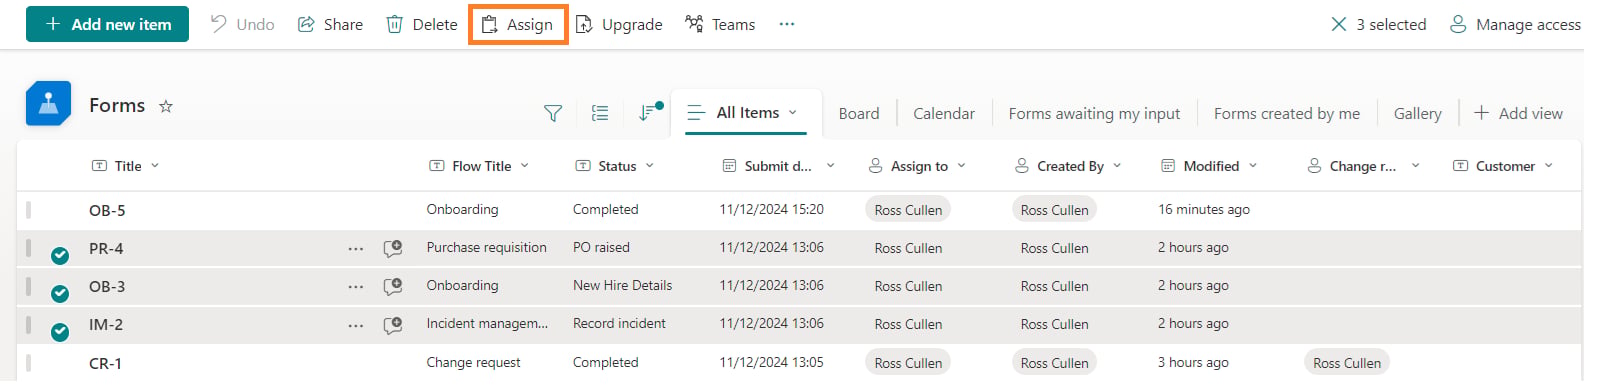Click the 11/12/2024 15:20 submit date cell
Image resolution: width=1599 pixels, height=392 pixels.
tap(771, 210)
